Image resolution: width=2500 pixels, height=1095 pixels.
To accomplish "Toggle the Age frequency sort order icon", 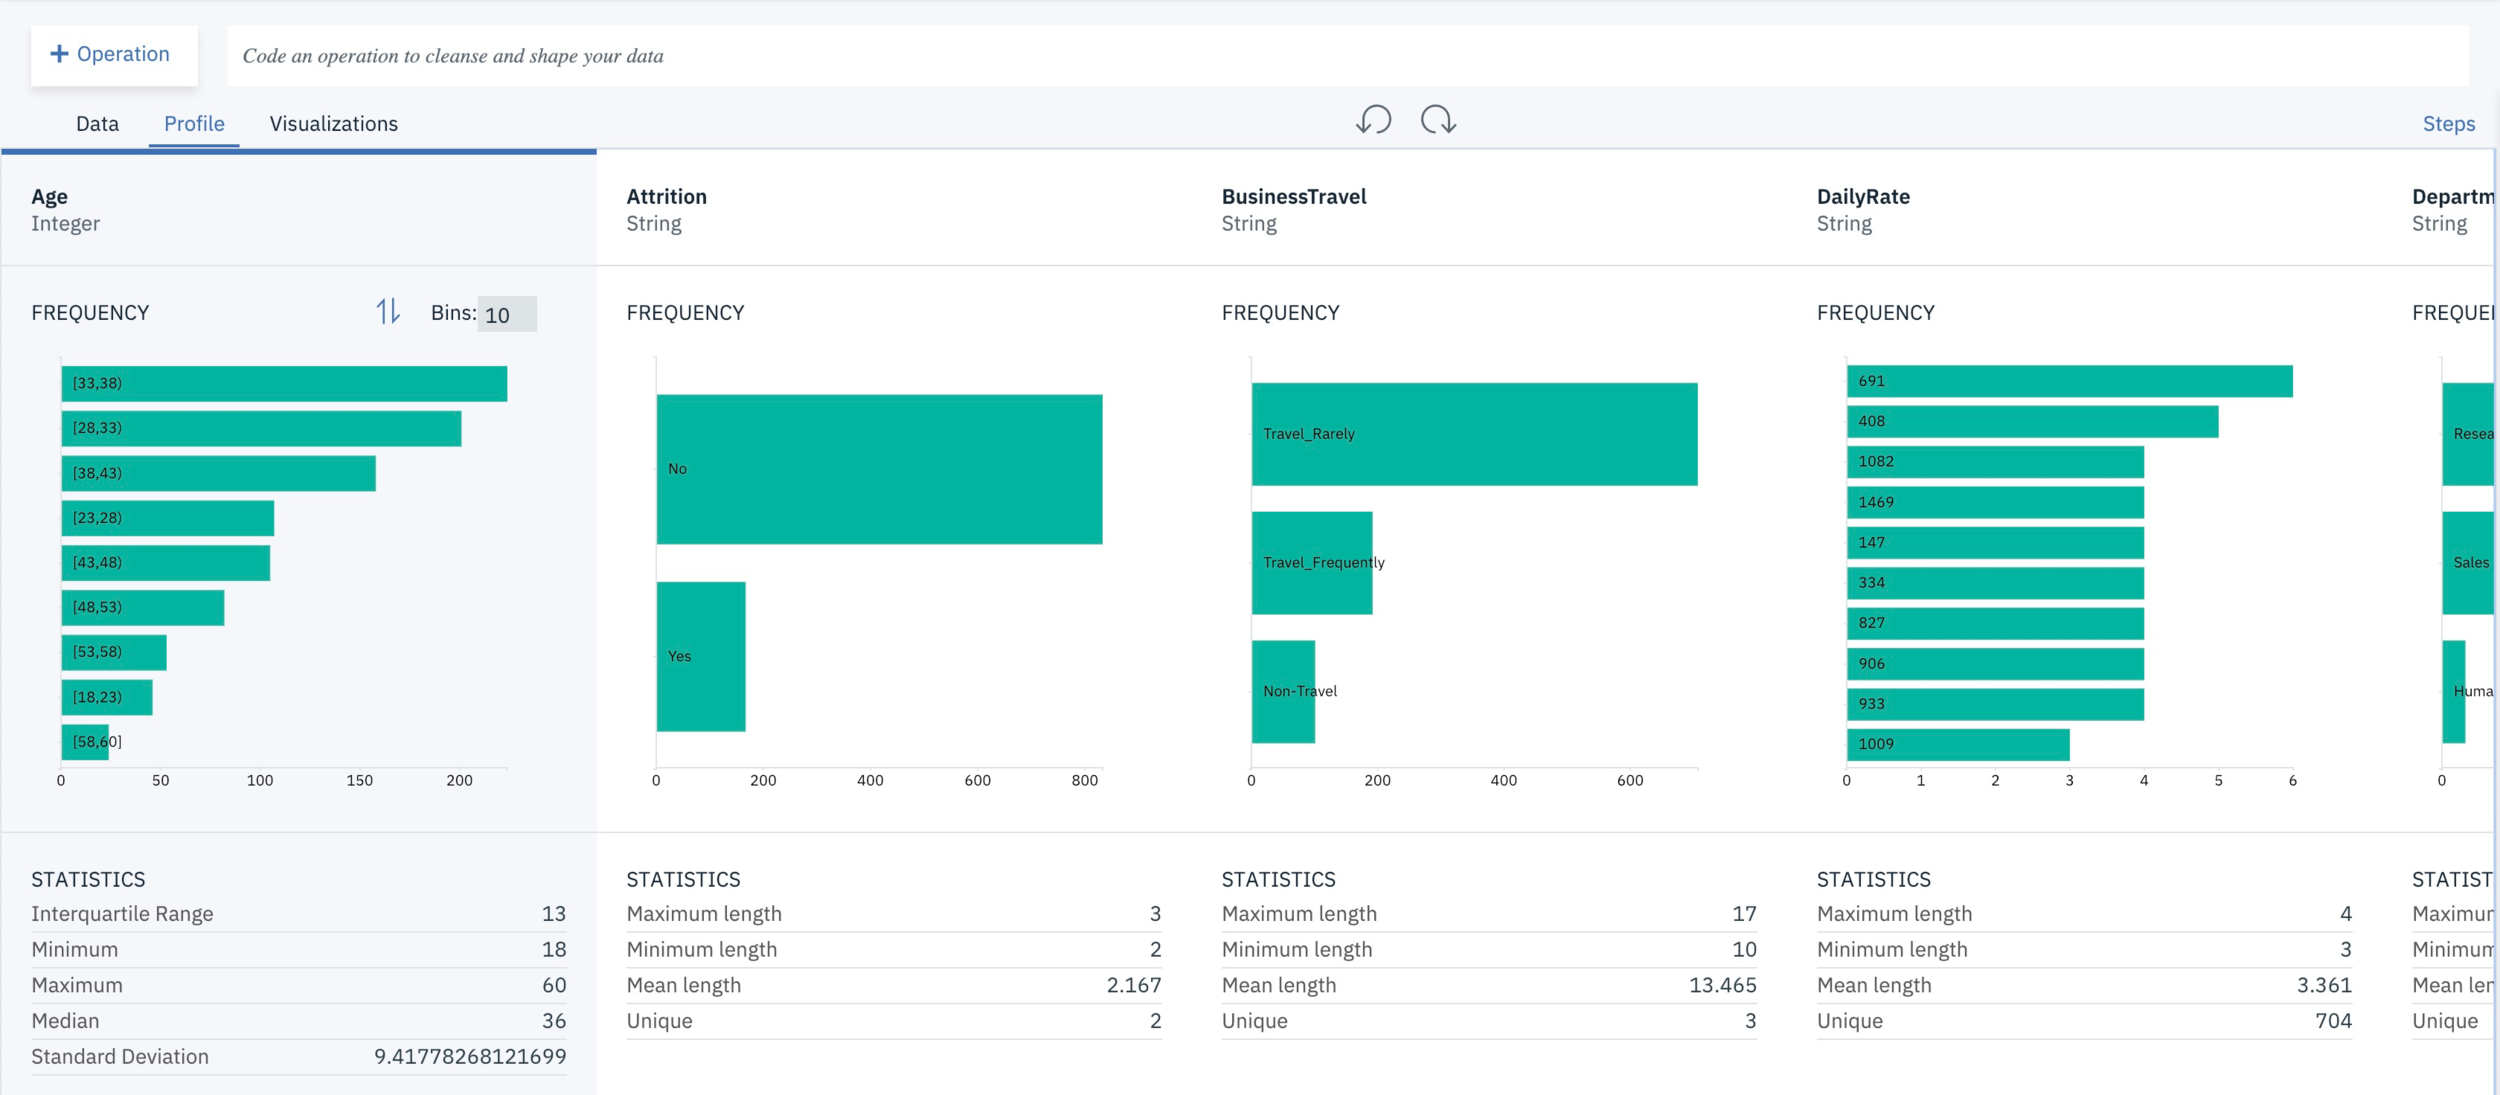I will point(388,312).
